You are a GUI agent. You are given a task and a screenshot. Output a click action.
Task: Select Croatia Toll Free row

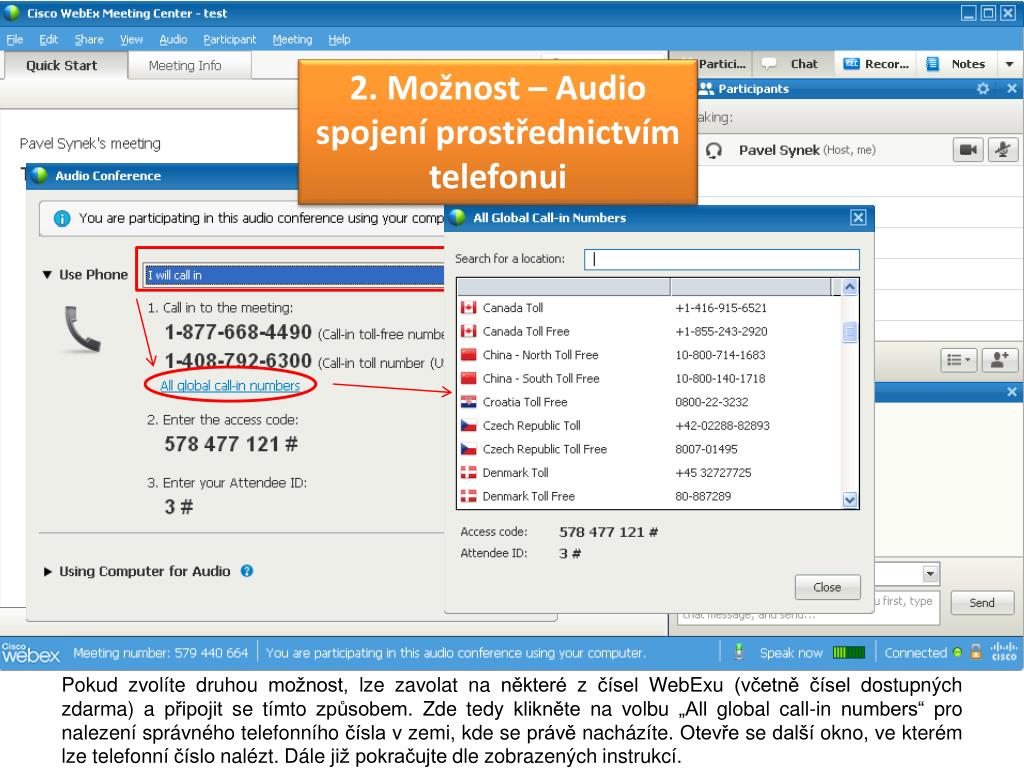[x=650, y=402]
